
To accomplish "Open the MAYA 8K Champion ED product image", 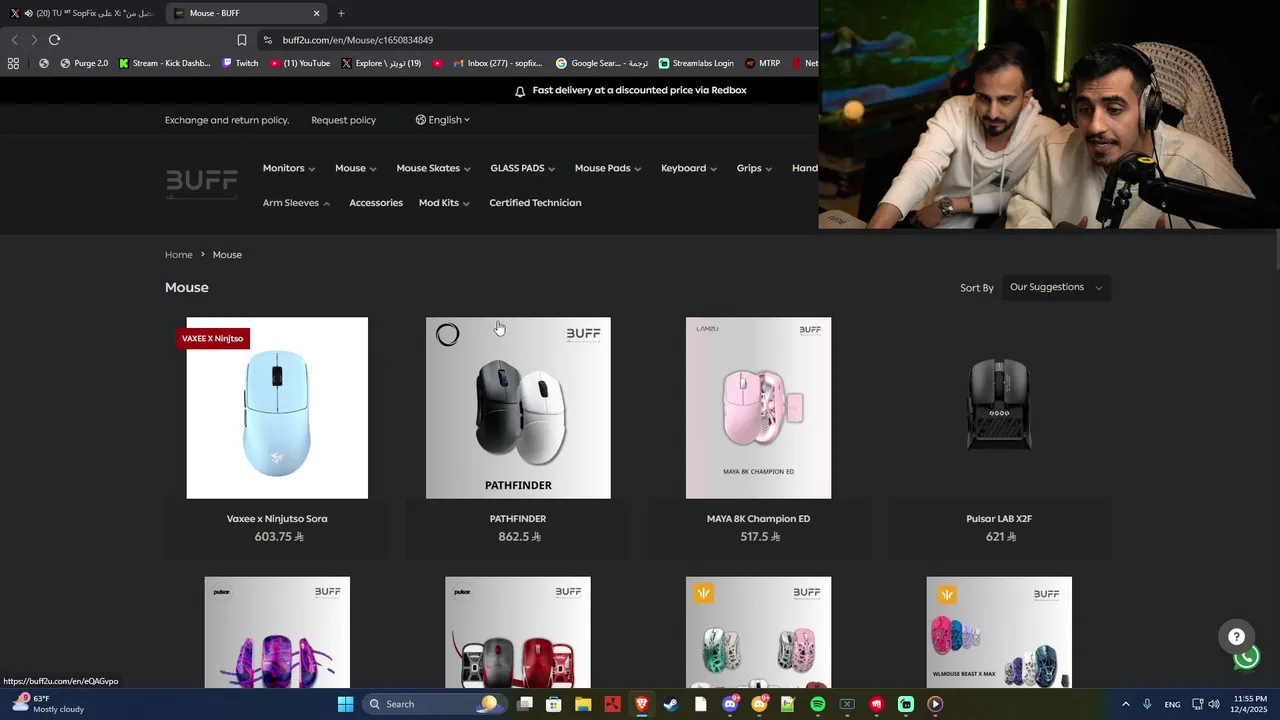I will point(758,408).
